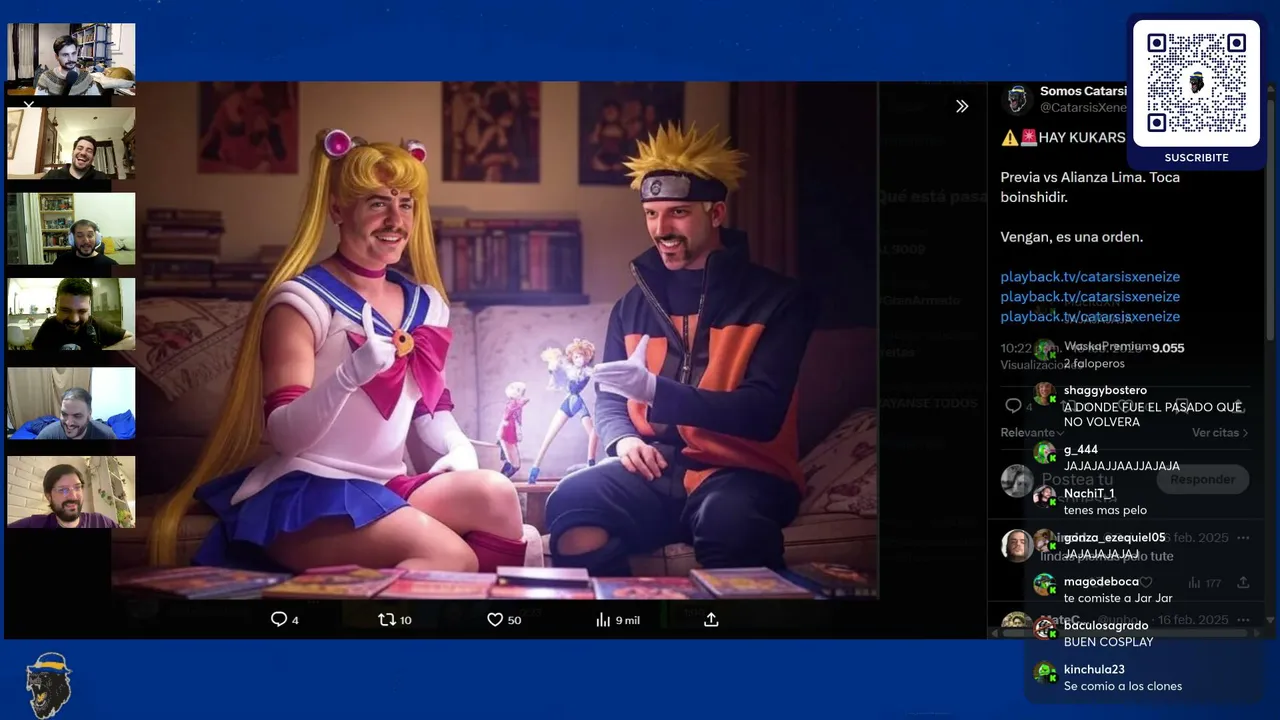Open the Ver citas link
The height and width of the screenshot is (720, 1280).
point(1220,433)
